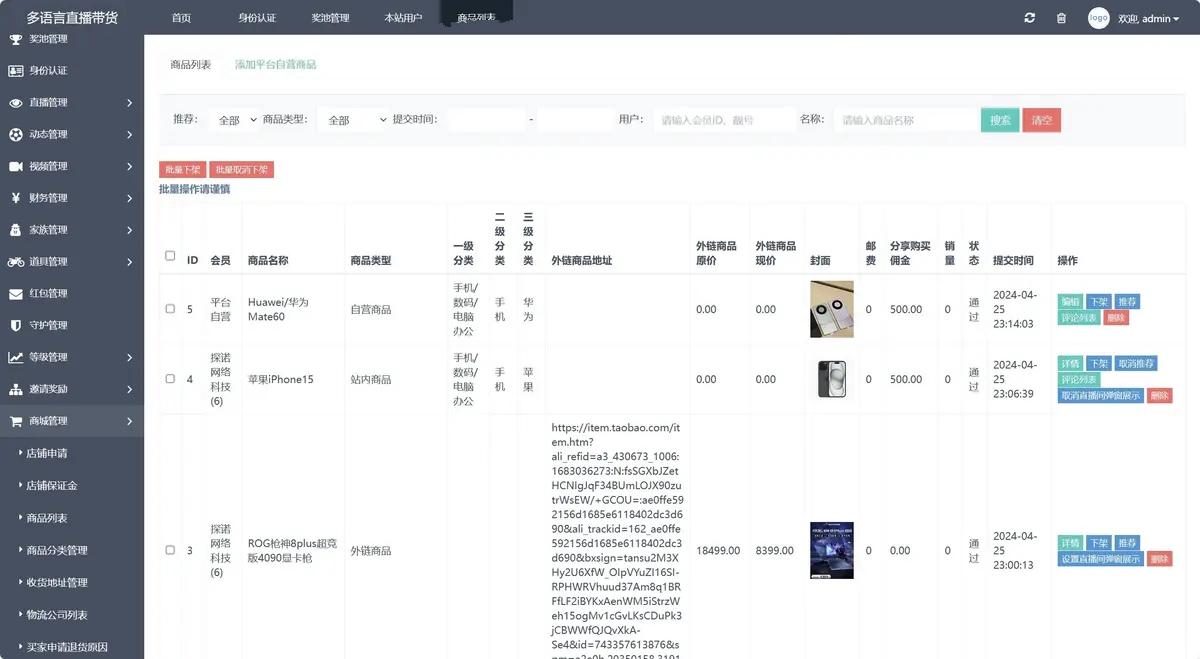Click the shopping cart icon for 商城管理
Image resolution: width=1200 pixels, height=659 pixels.
tap(16, 421)
